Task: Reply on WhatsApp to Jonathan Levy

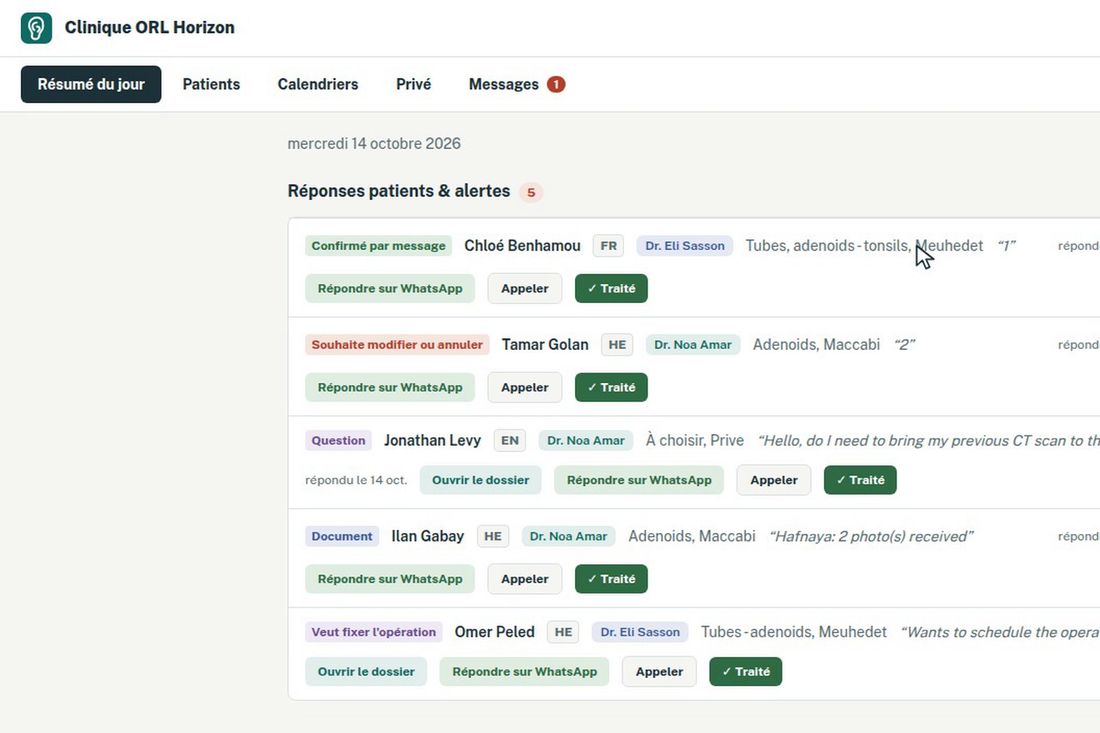Action: (639, 480)
